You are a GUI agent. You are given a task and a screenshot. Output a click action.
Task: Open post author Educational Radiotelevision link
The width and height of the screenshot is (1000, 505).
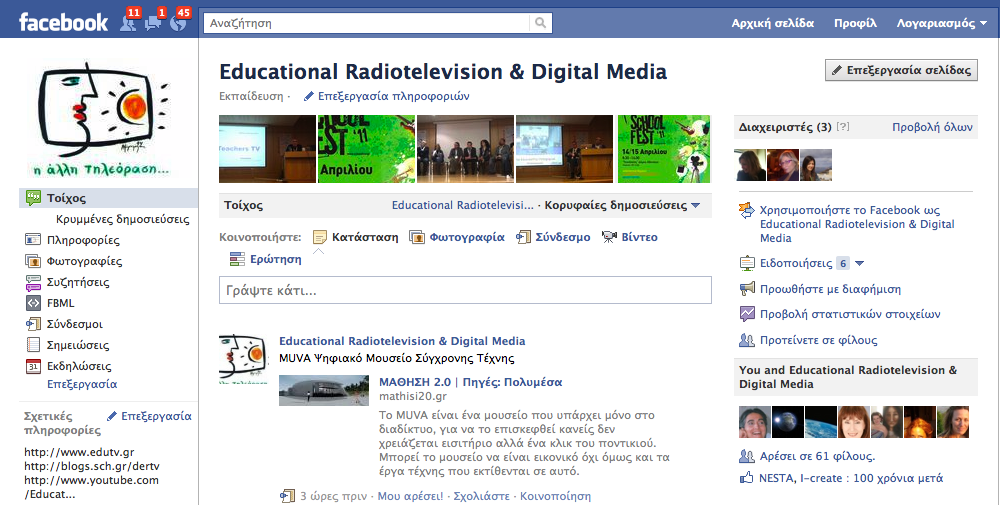click(x=402, y=341)
